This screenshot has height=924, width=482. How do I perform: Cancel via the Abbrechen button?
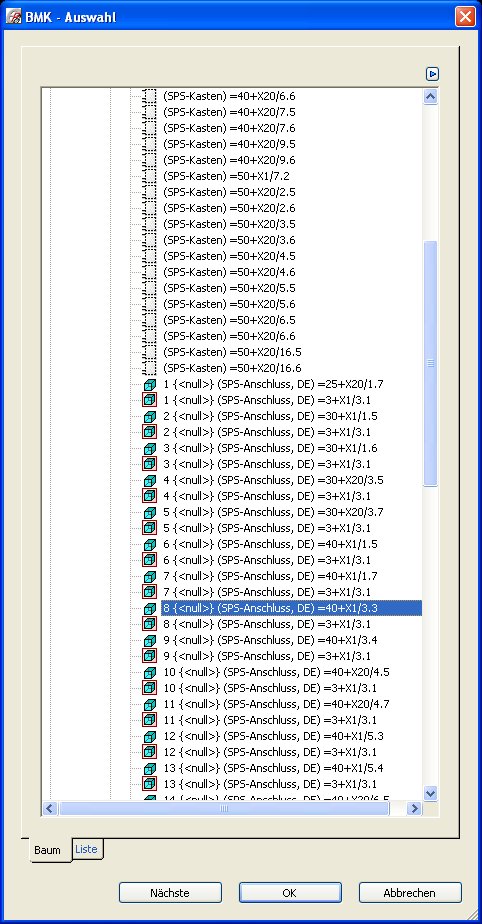click(410, 893)
